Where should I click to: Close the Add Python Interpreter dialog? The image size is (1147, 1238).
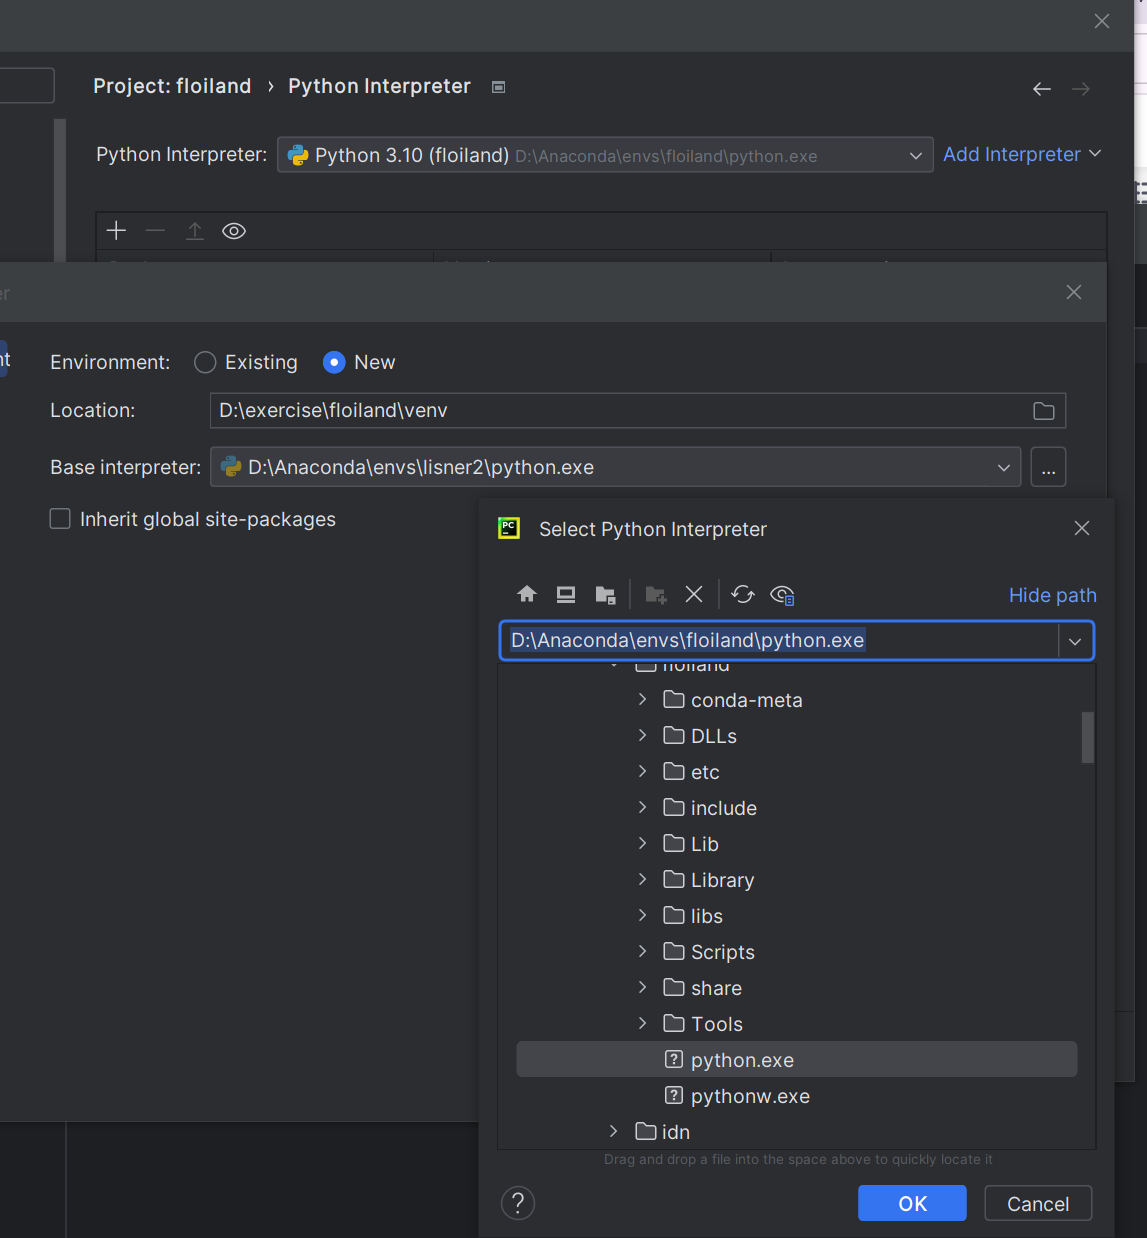pyautogui.click(x=1074, y=292)
